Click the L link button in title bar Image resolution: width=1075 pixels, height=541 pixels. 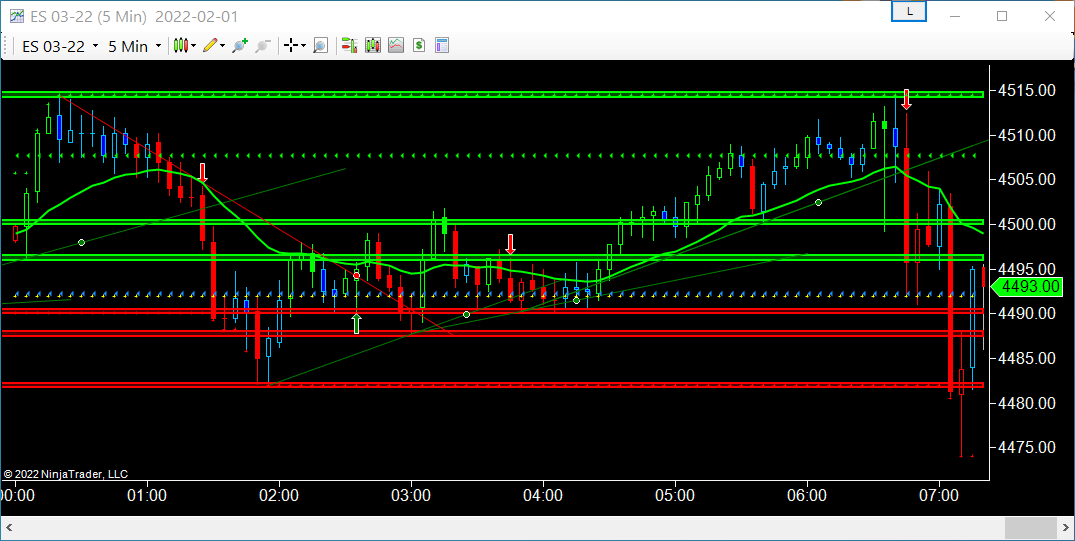(909, 12)
